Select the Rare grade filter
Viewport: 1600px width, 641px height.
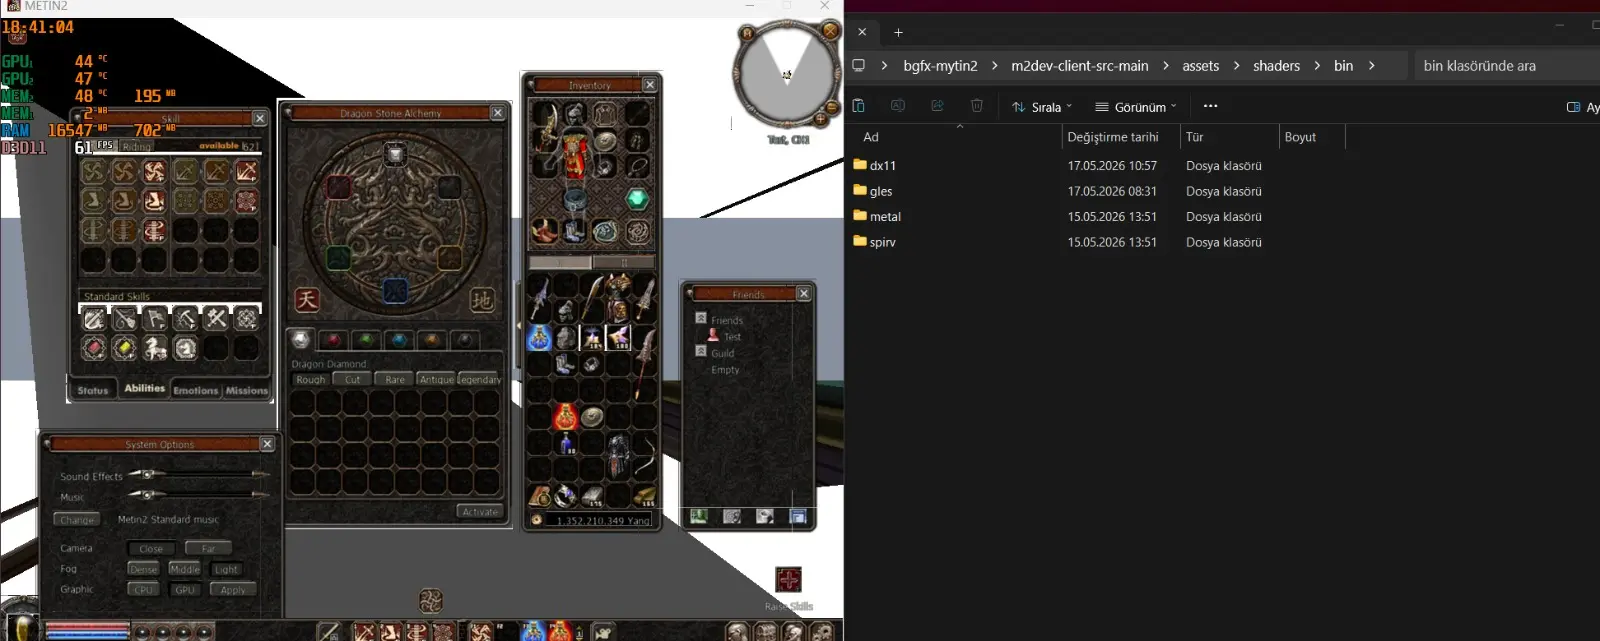(395, 380)
